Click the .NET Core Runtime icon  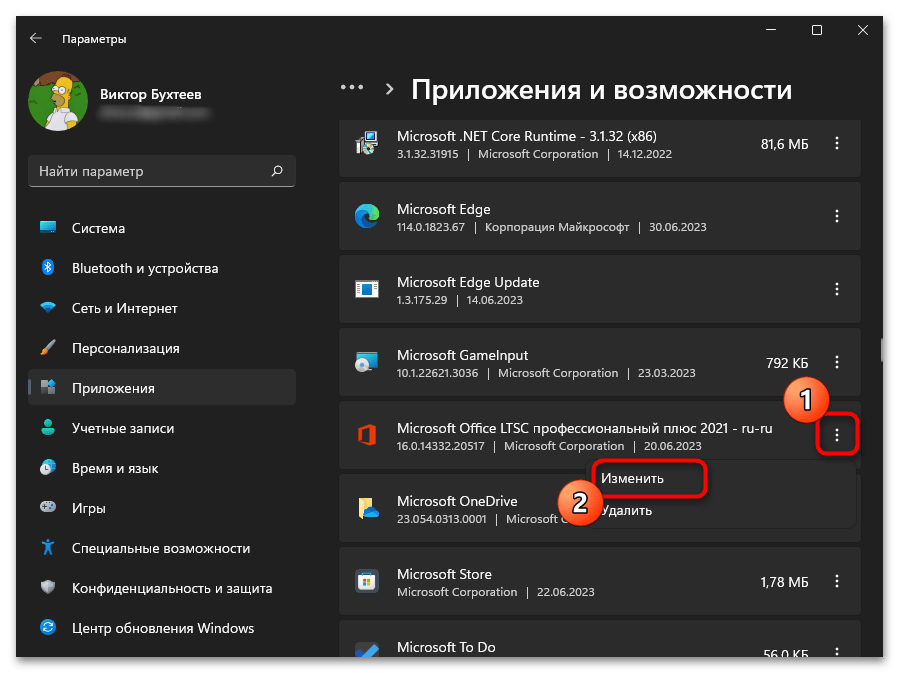point(367,143)
